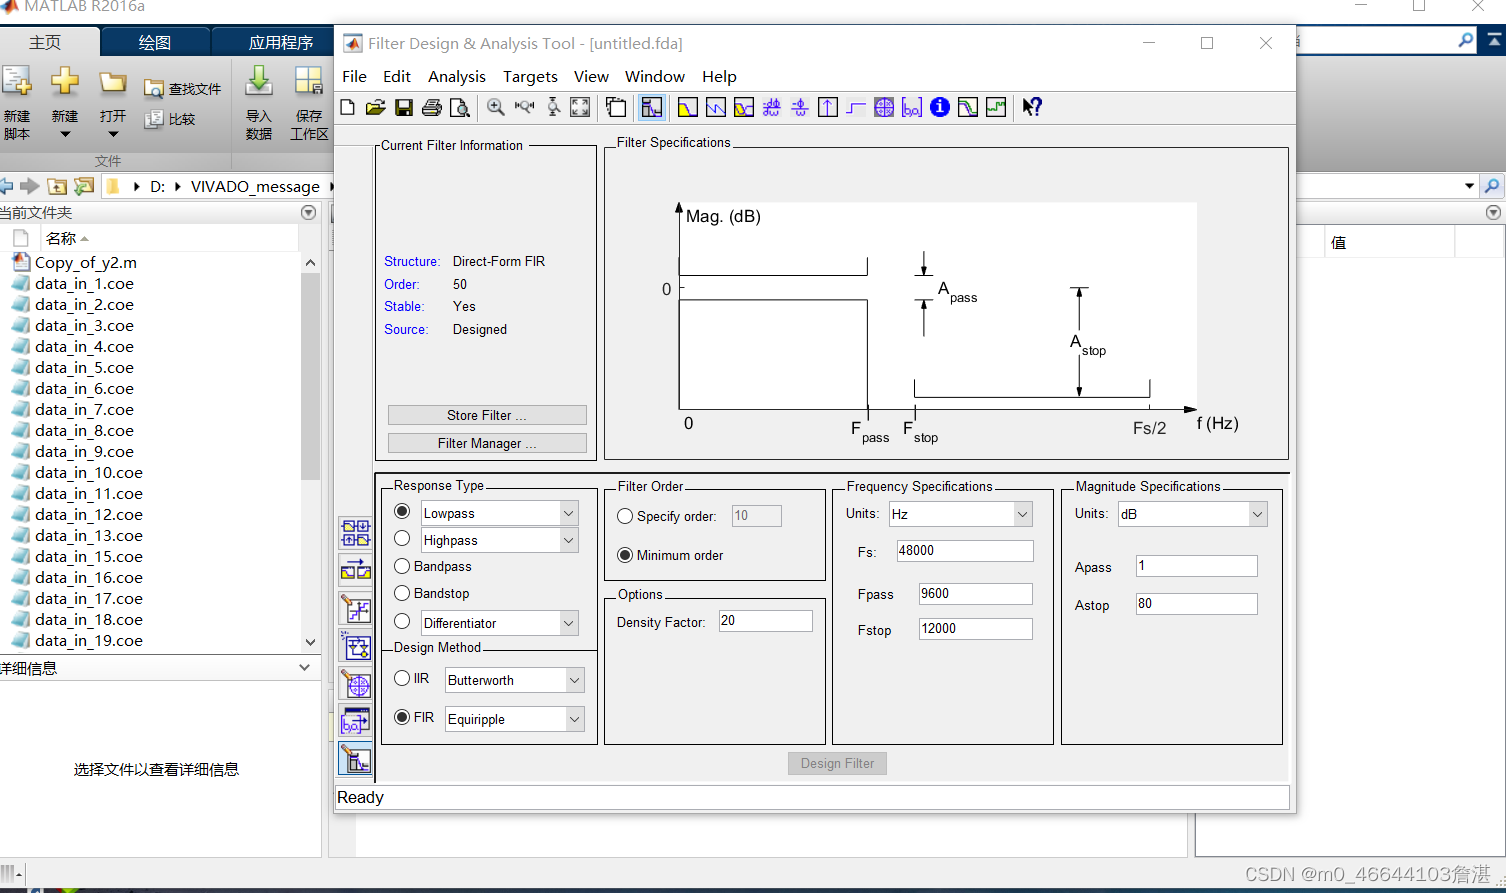The image size is (1506, 893).
Task: Open Transform Filter sidebar panel
Action: click(356, 570)
